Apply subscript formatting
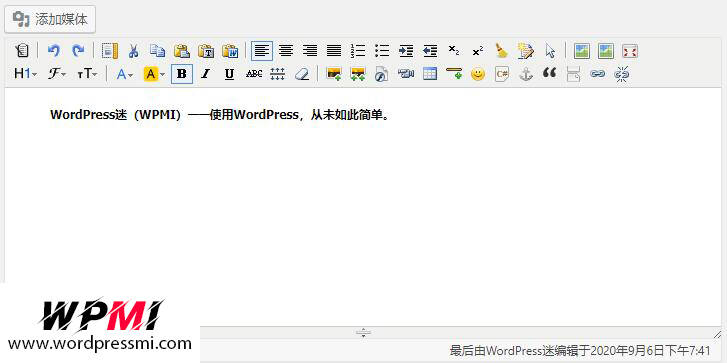Image resolution: width=727 pixels, height=363 pixels. coord(454,51)
